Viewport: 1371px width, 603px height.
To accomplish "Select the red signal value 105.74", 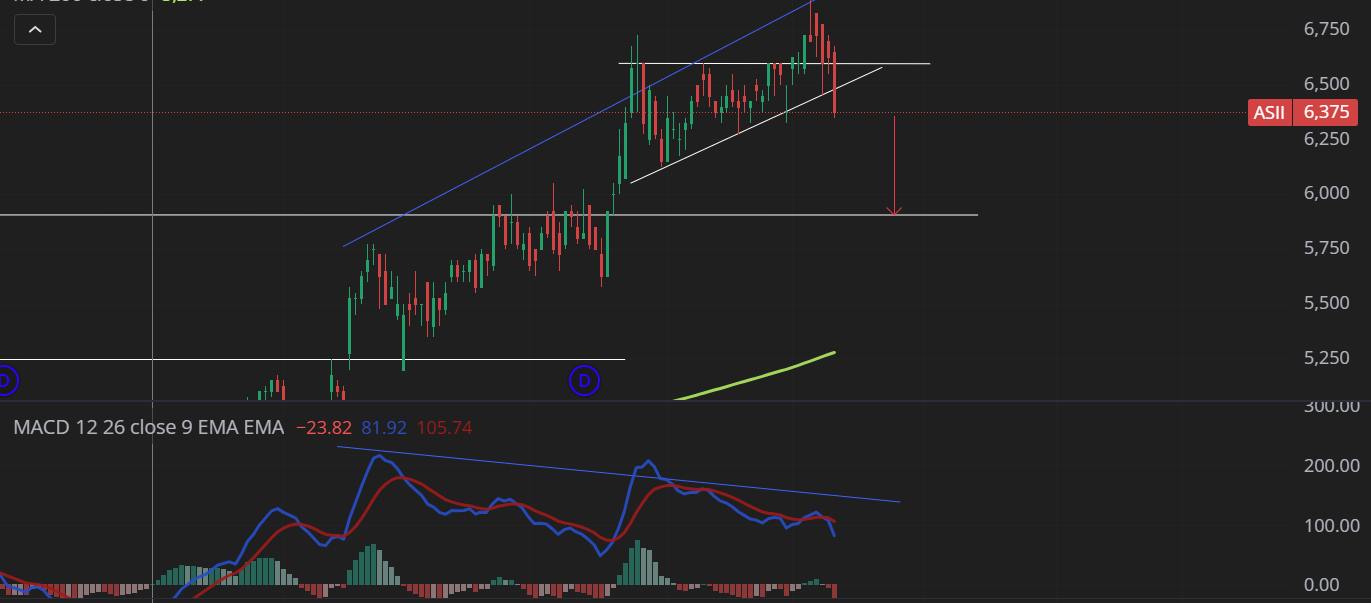I will click(x=444, y=428).
